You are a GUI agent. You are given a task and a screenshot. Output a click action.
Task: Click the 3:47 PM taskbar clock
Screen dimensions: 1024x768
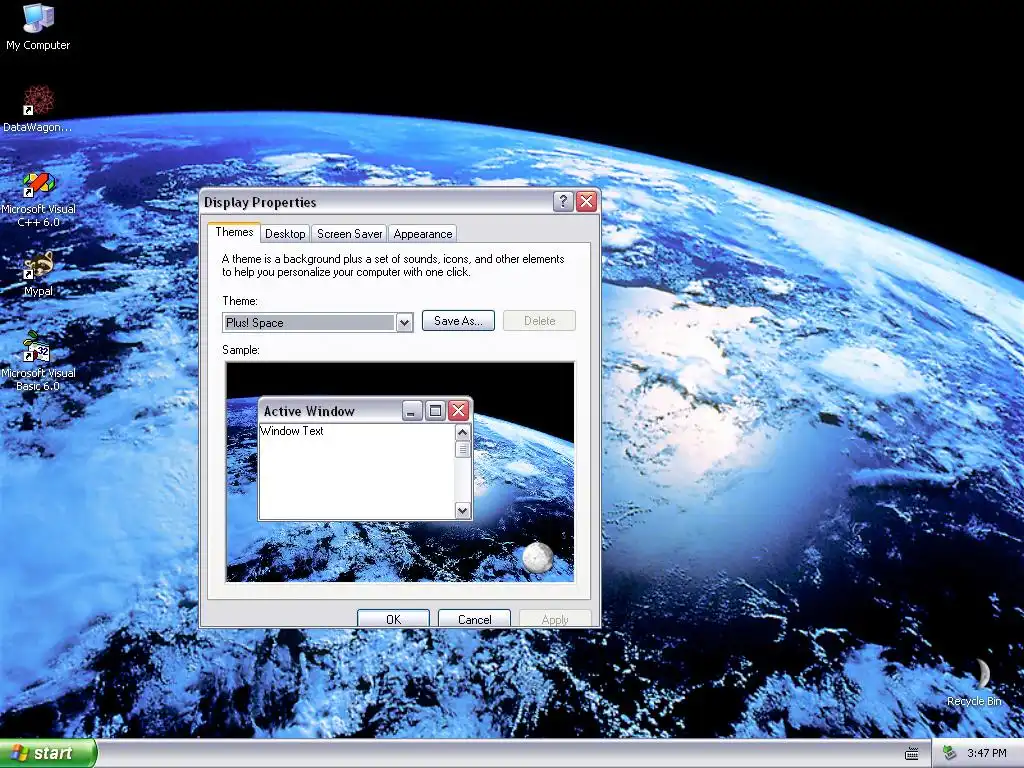987,754
